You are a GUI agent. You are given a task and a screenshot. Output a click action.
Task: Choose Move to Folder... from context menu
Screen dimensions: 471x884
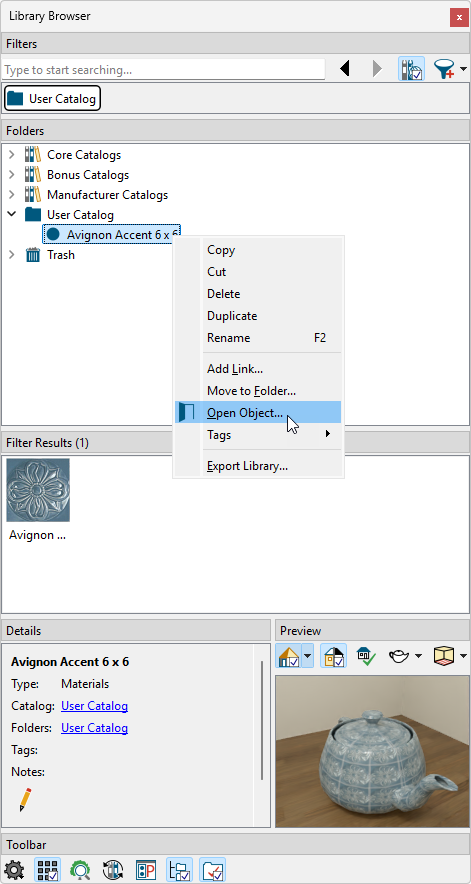tap(258, 391)
